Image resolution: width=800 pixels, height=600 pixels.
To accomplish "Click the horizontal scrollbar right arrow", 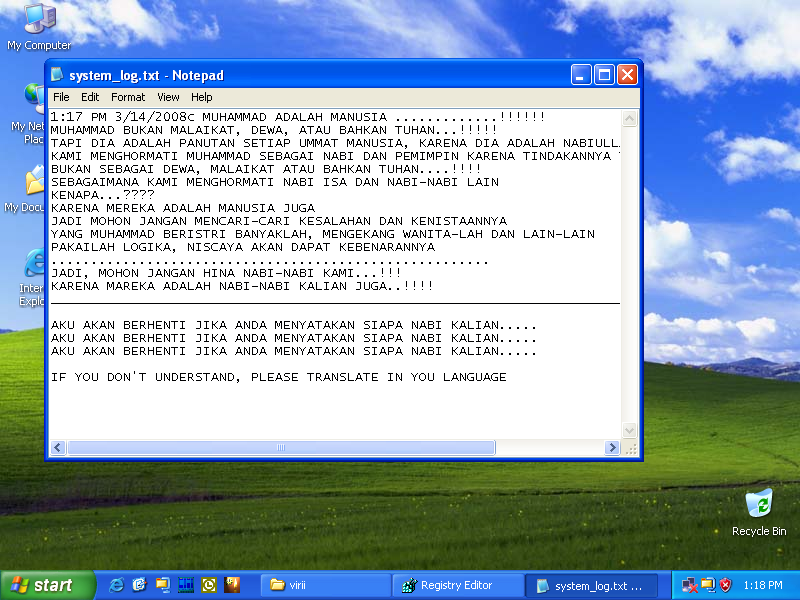I will (612, 447).
